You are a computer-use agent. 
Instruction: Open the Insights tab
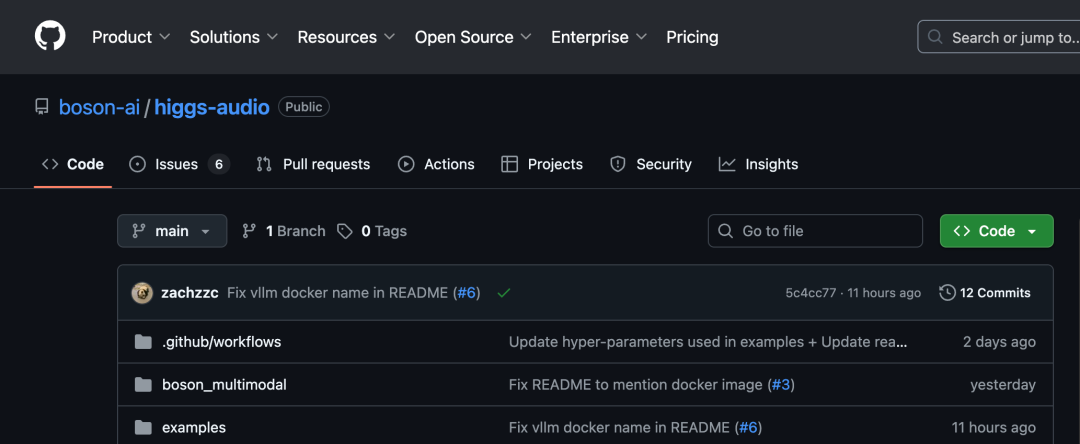pyautogui.click(x=758, y=164)
